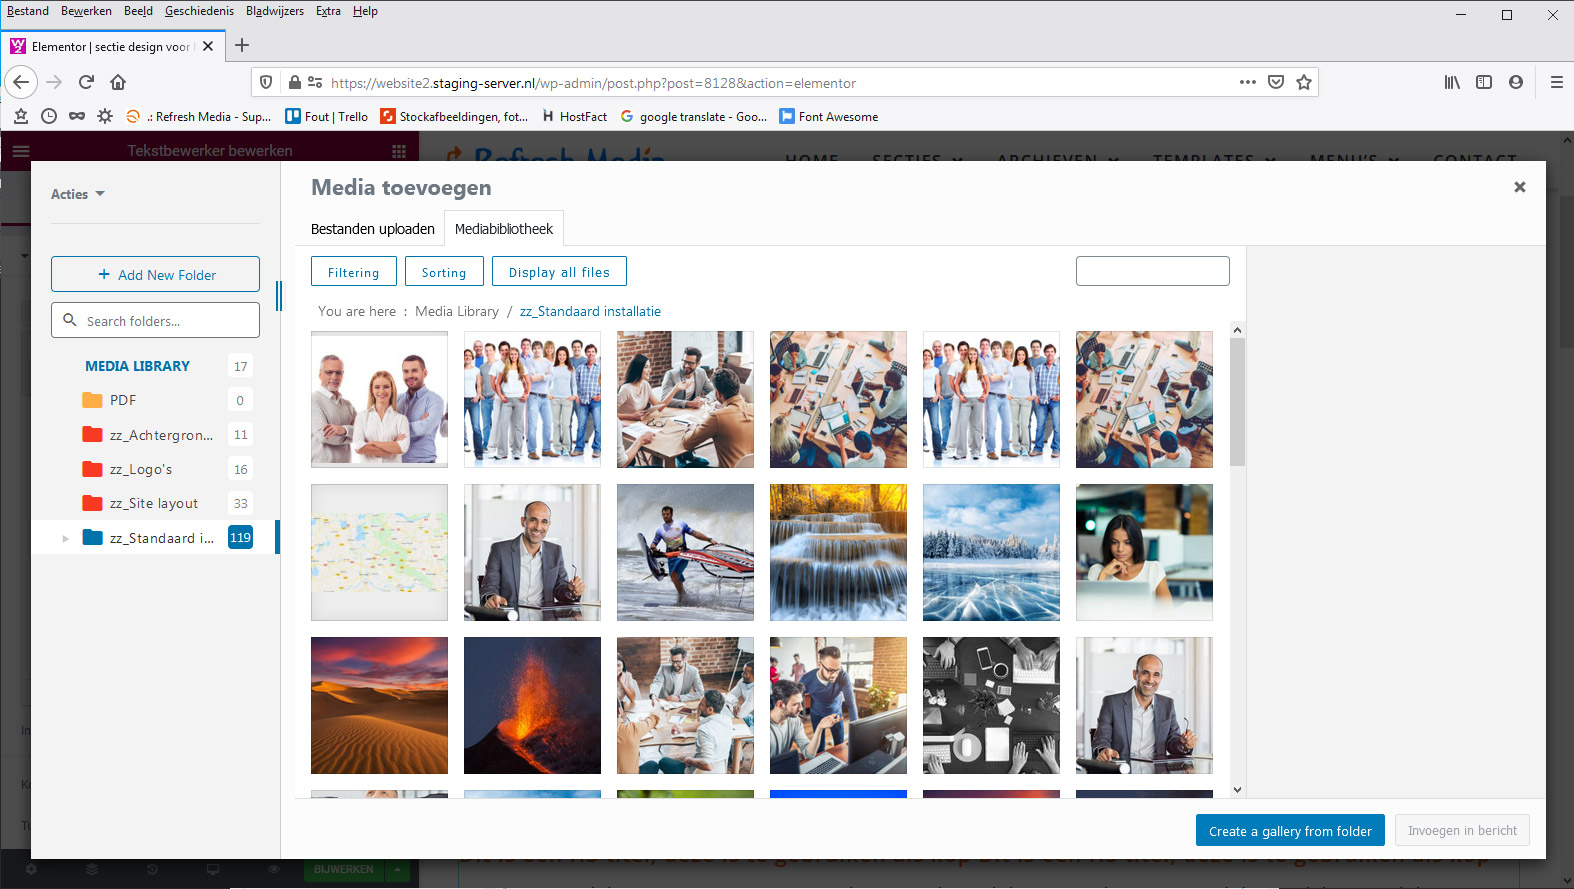The width and height of the screenshot is (1574, 889).
Task: Reload the page with the refresh icon
Action: [86, 82]
